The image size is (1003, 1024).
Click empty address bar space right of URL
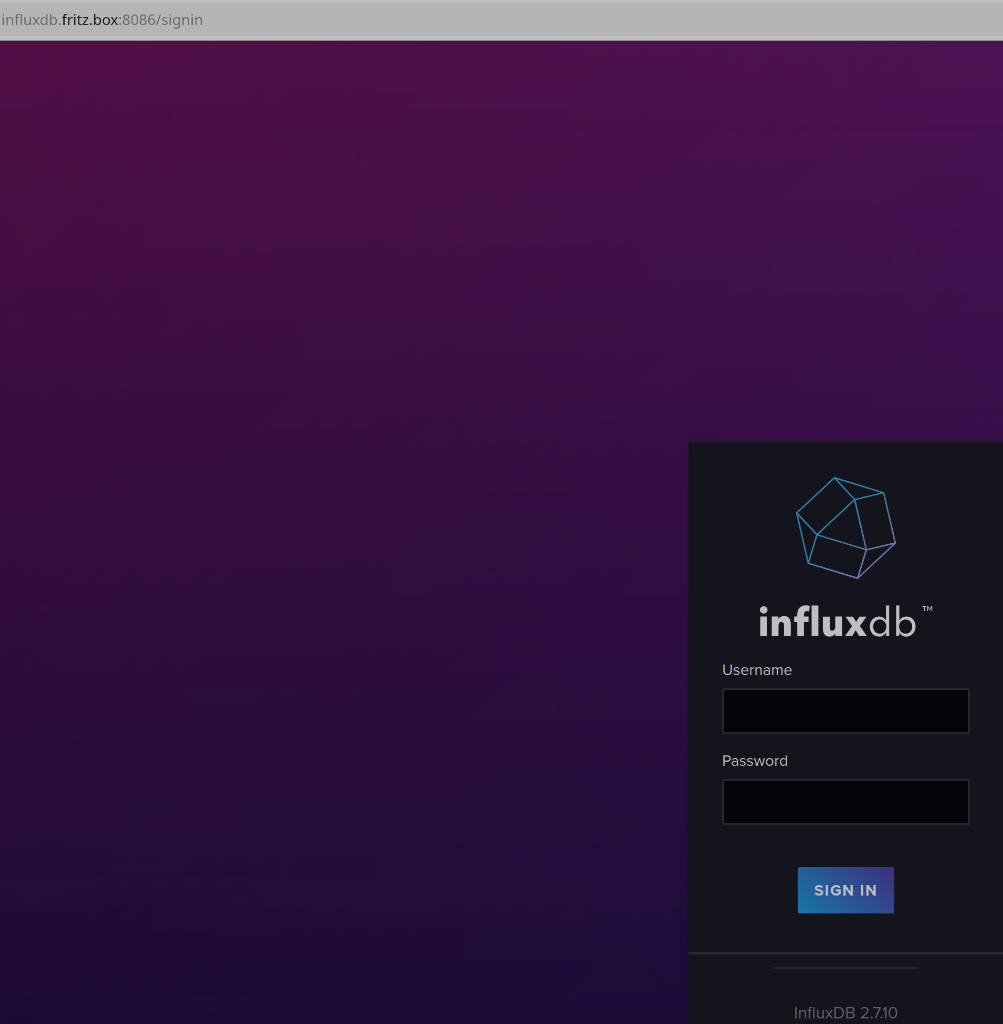point(600,20)
